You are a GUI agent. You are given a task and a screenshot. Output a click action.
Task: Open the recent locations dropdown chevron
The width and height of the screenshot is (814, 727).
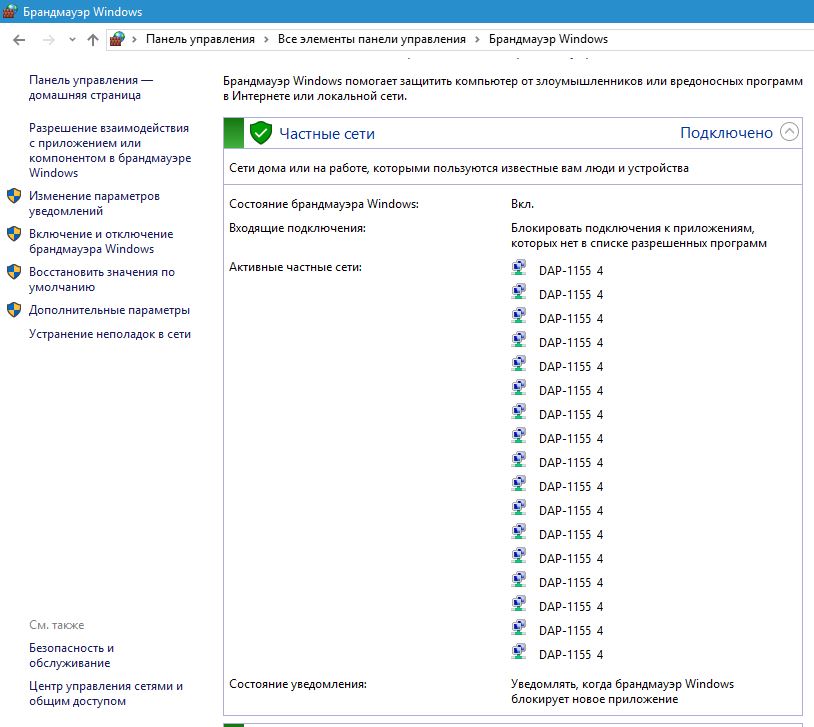72,39
